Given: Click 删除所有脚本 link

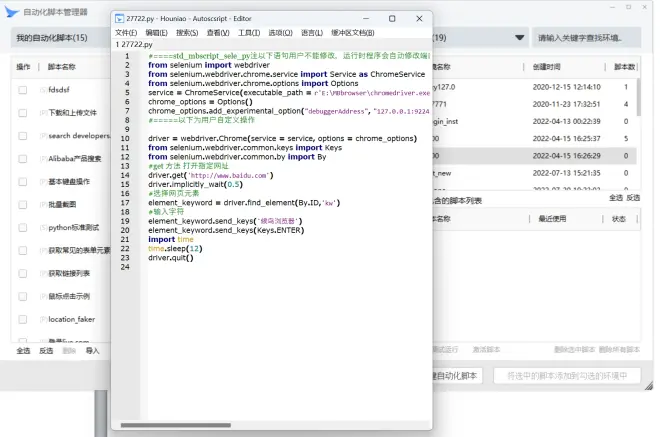Looking at the screenshot, I should 619,349.
